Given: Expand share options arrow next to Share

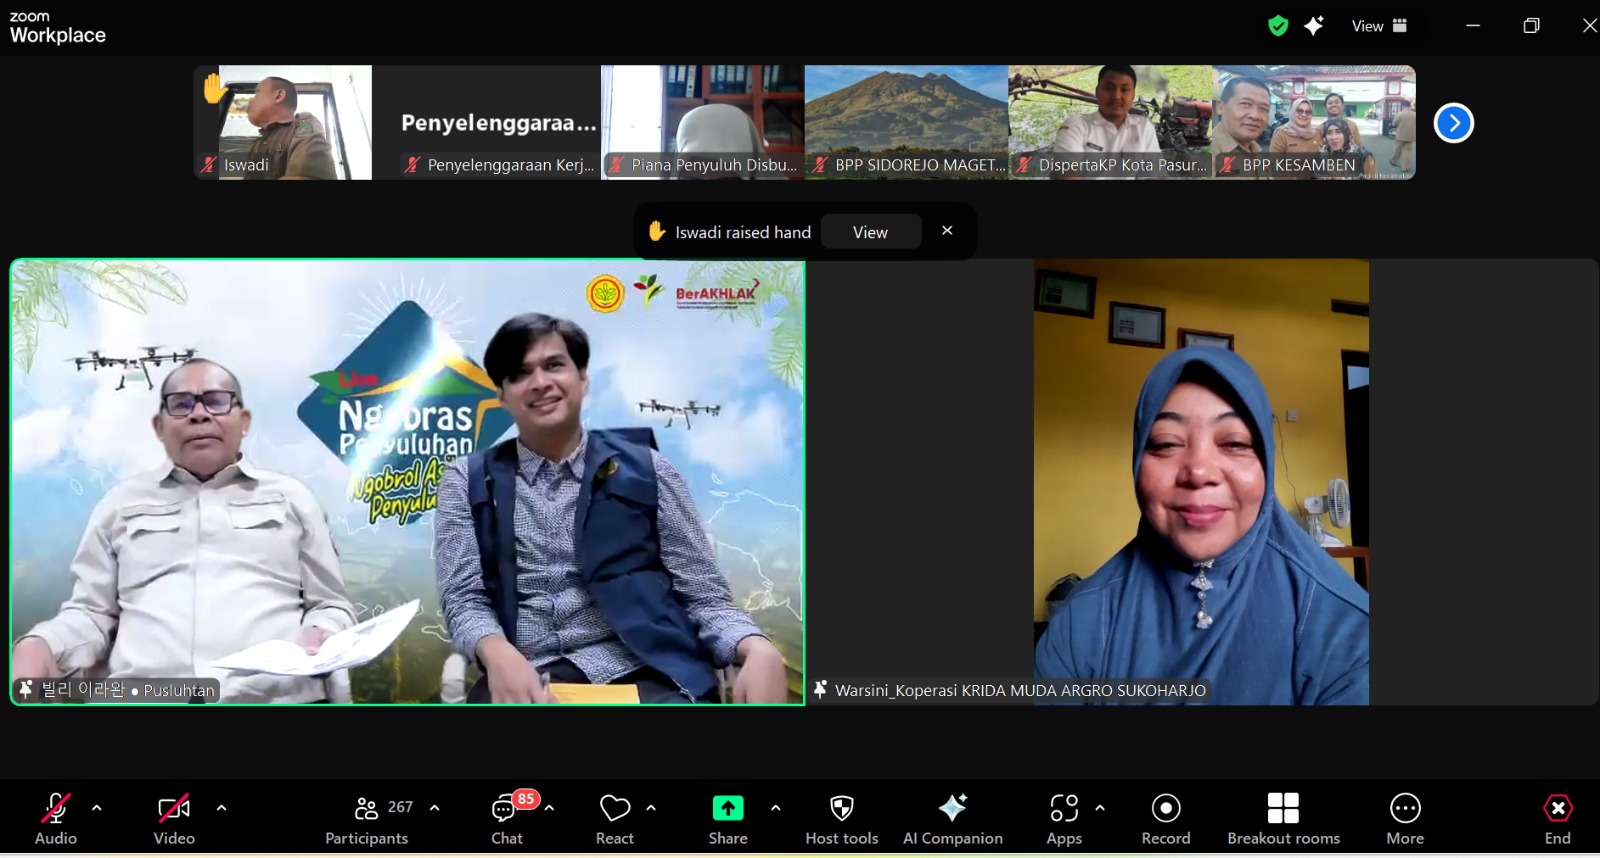Looking at the screenshot, I should (775, 807).
